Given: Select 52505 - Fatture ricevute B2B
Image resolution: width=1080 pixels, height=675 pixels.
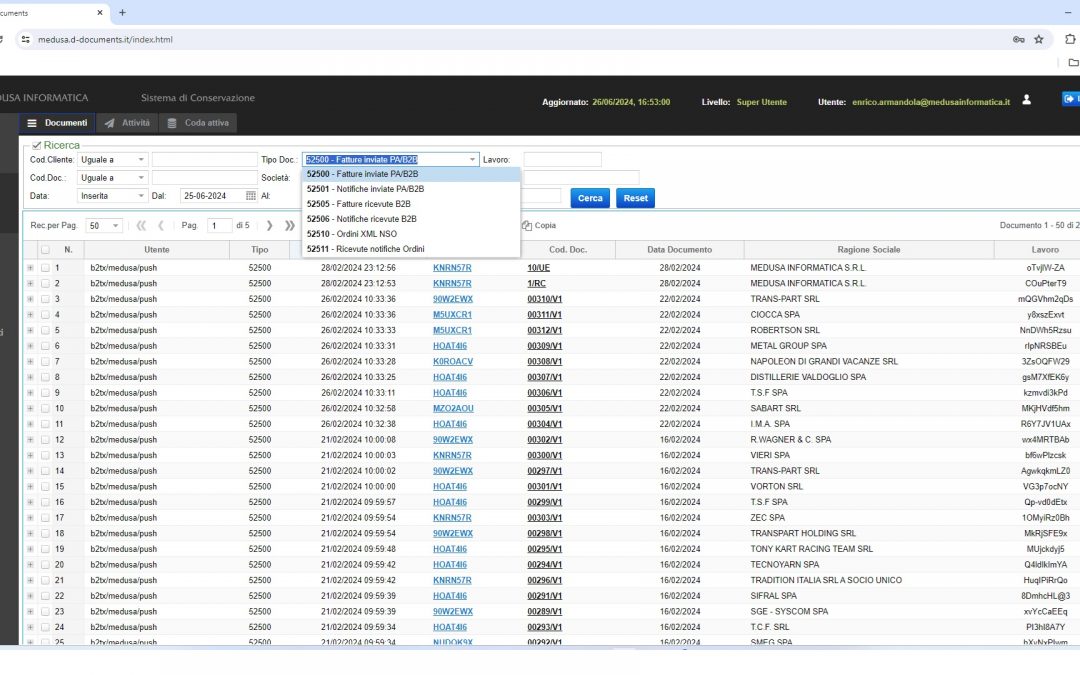Looking at the screenshot, I should (x=411, y=204).
